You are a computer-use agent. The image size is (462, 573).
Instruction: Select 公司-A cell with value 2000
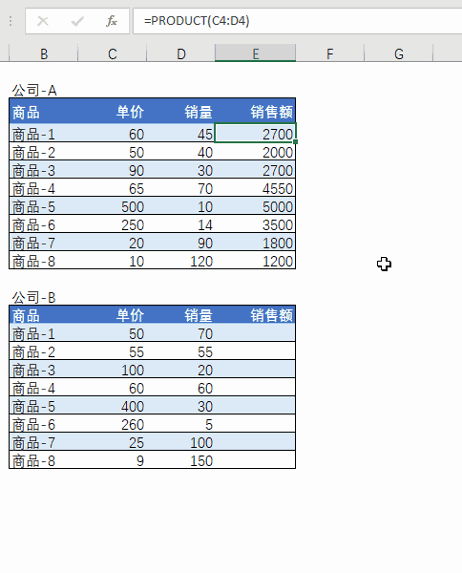point(255,152)
